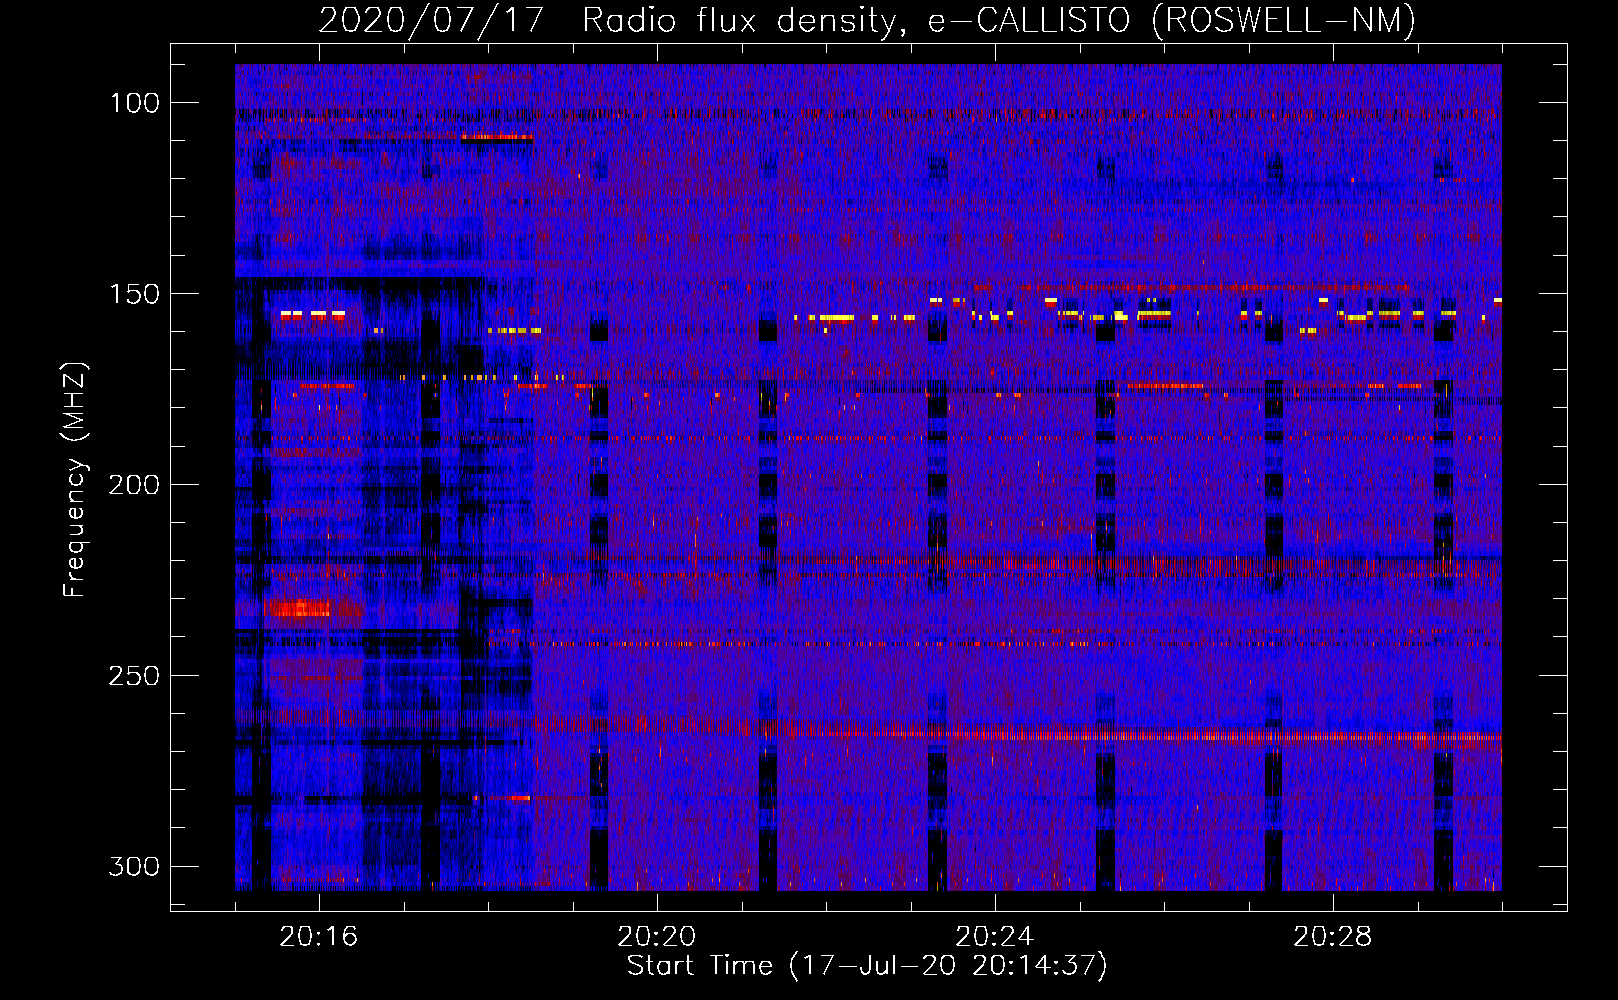The image size is (1618, 1000).
Task: Click the 'Frequency (MHZ)' axis label
Action: pos(75,480)
